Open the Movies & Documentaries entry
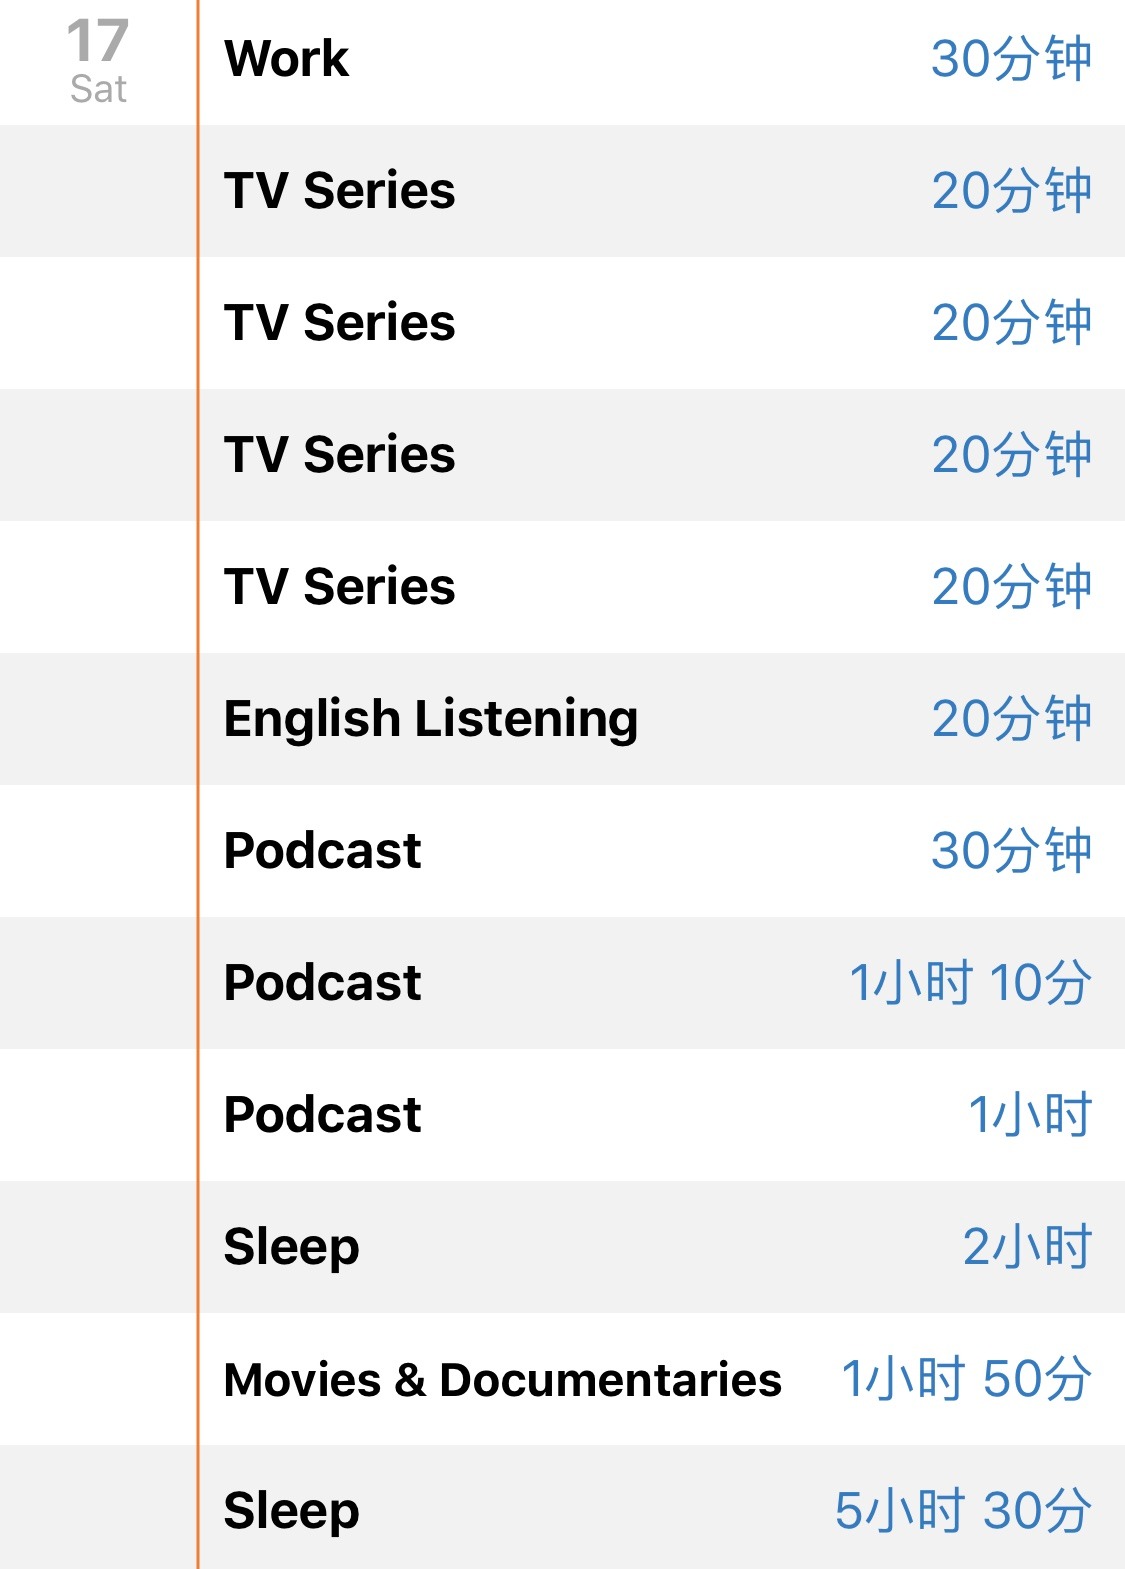The image size is (1125, 1569). [662, 1379]
